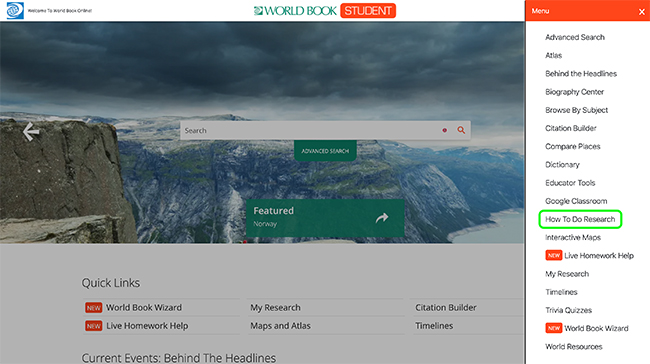This screenshot has height=364, width=650.
Task: Click the Menu panel title
Action: coord(540,11)
